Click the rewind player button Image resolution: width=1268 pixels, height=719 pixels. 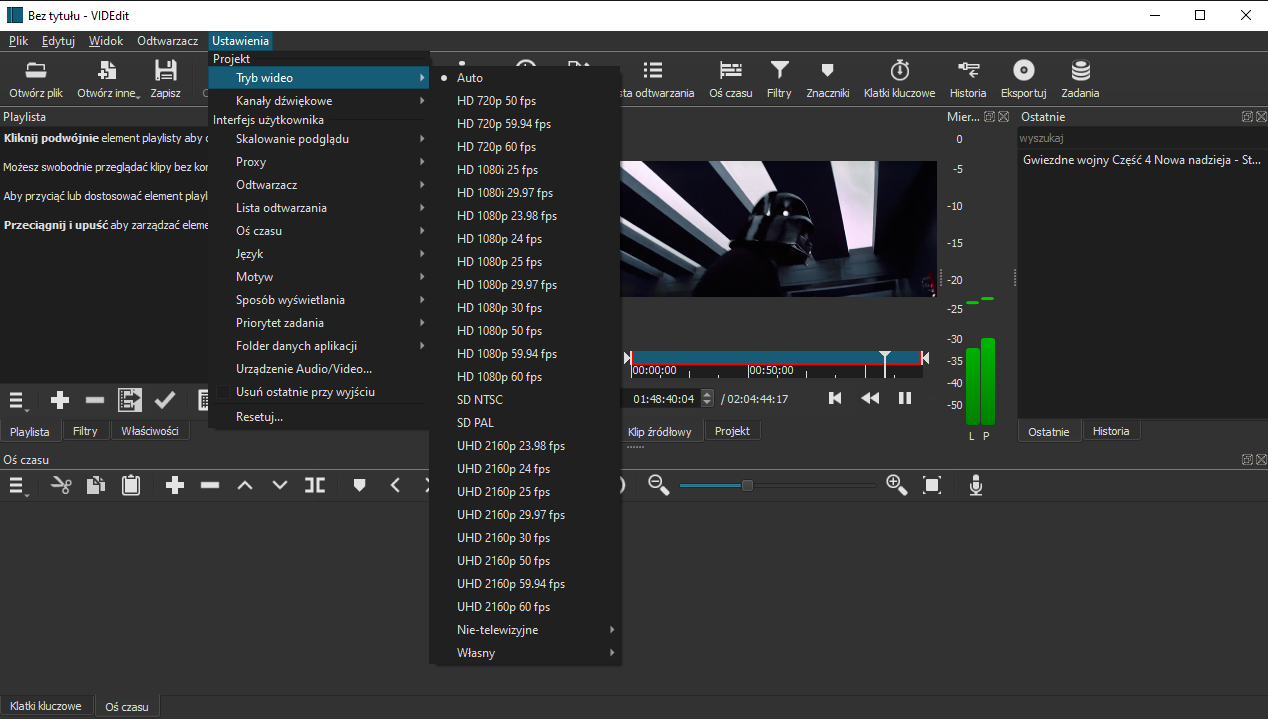pyautogui.click(x=870, y=398)
